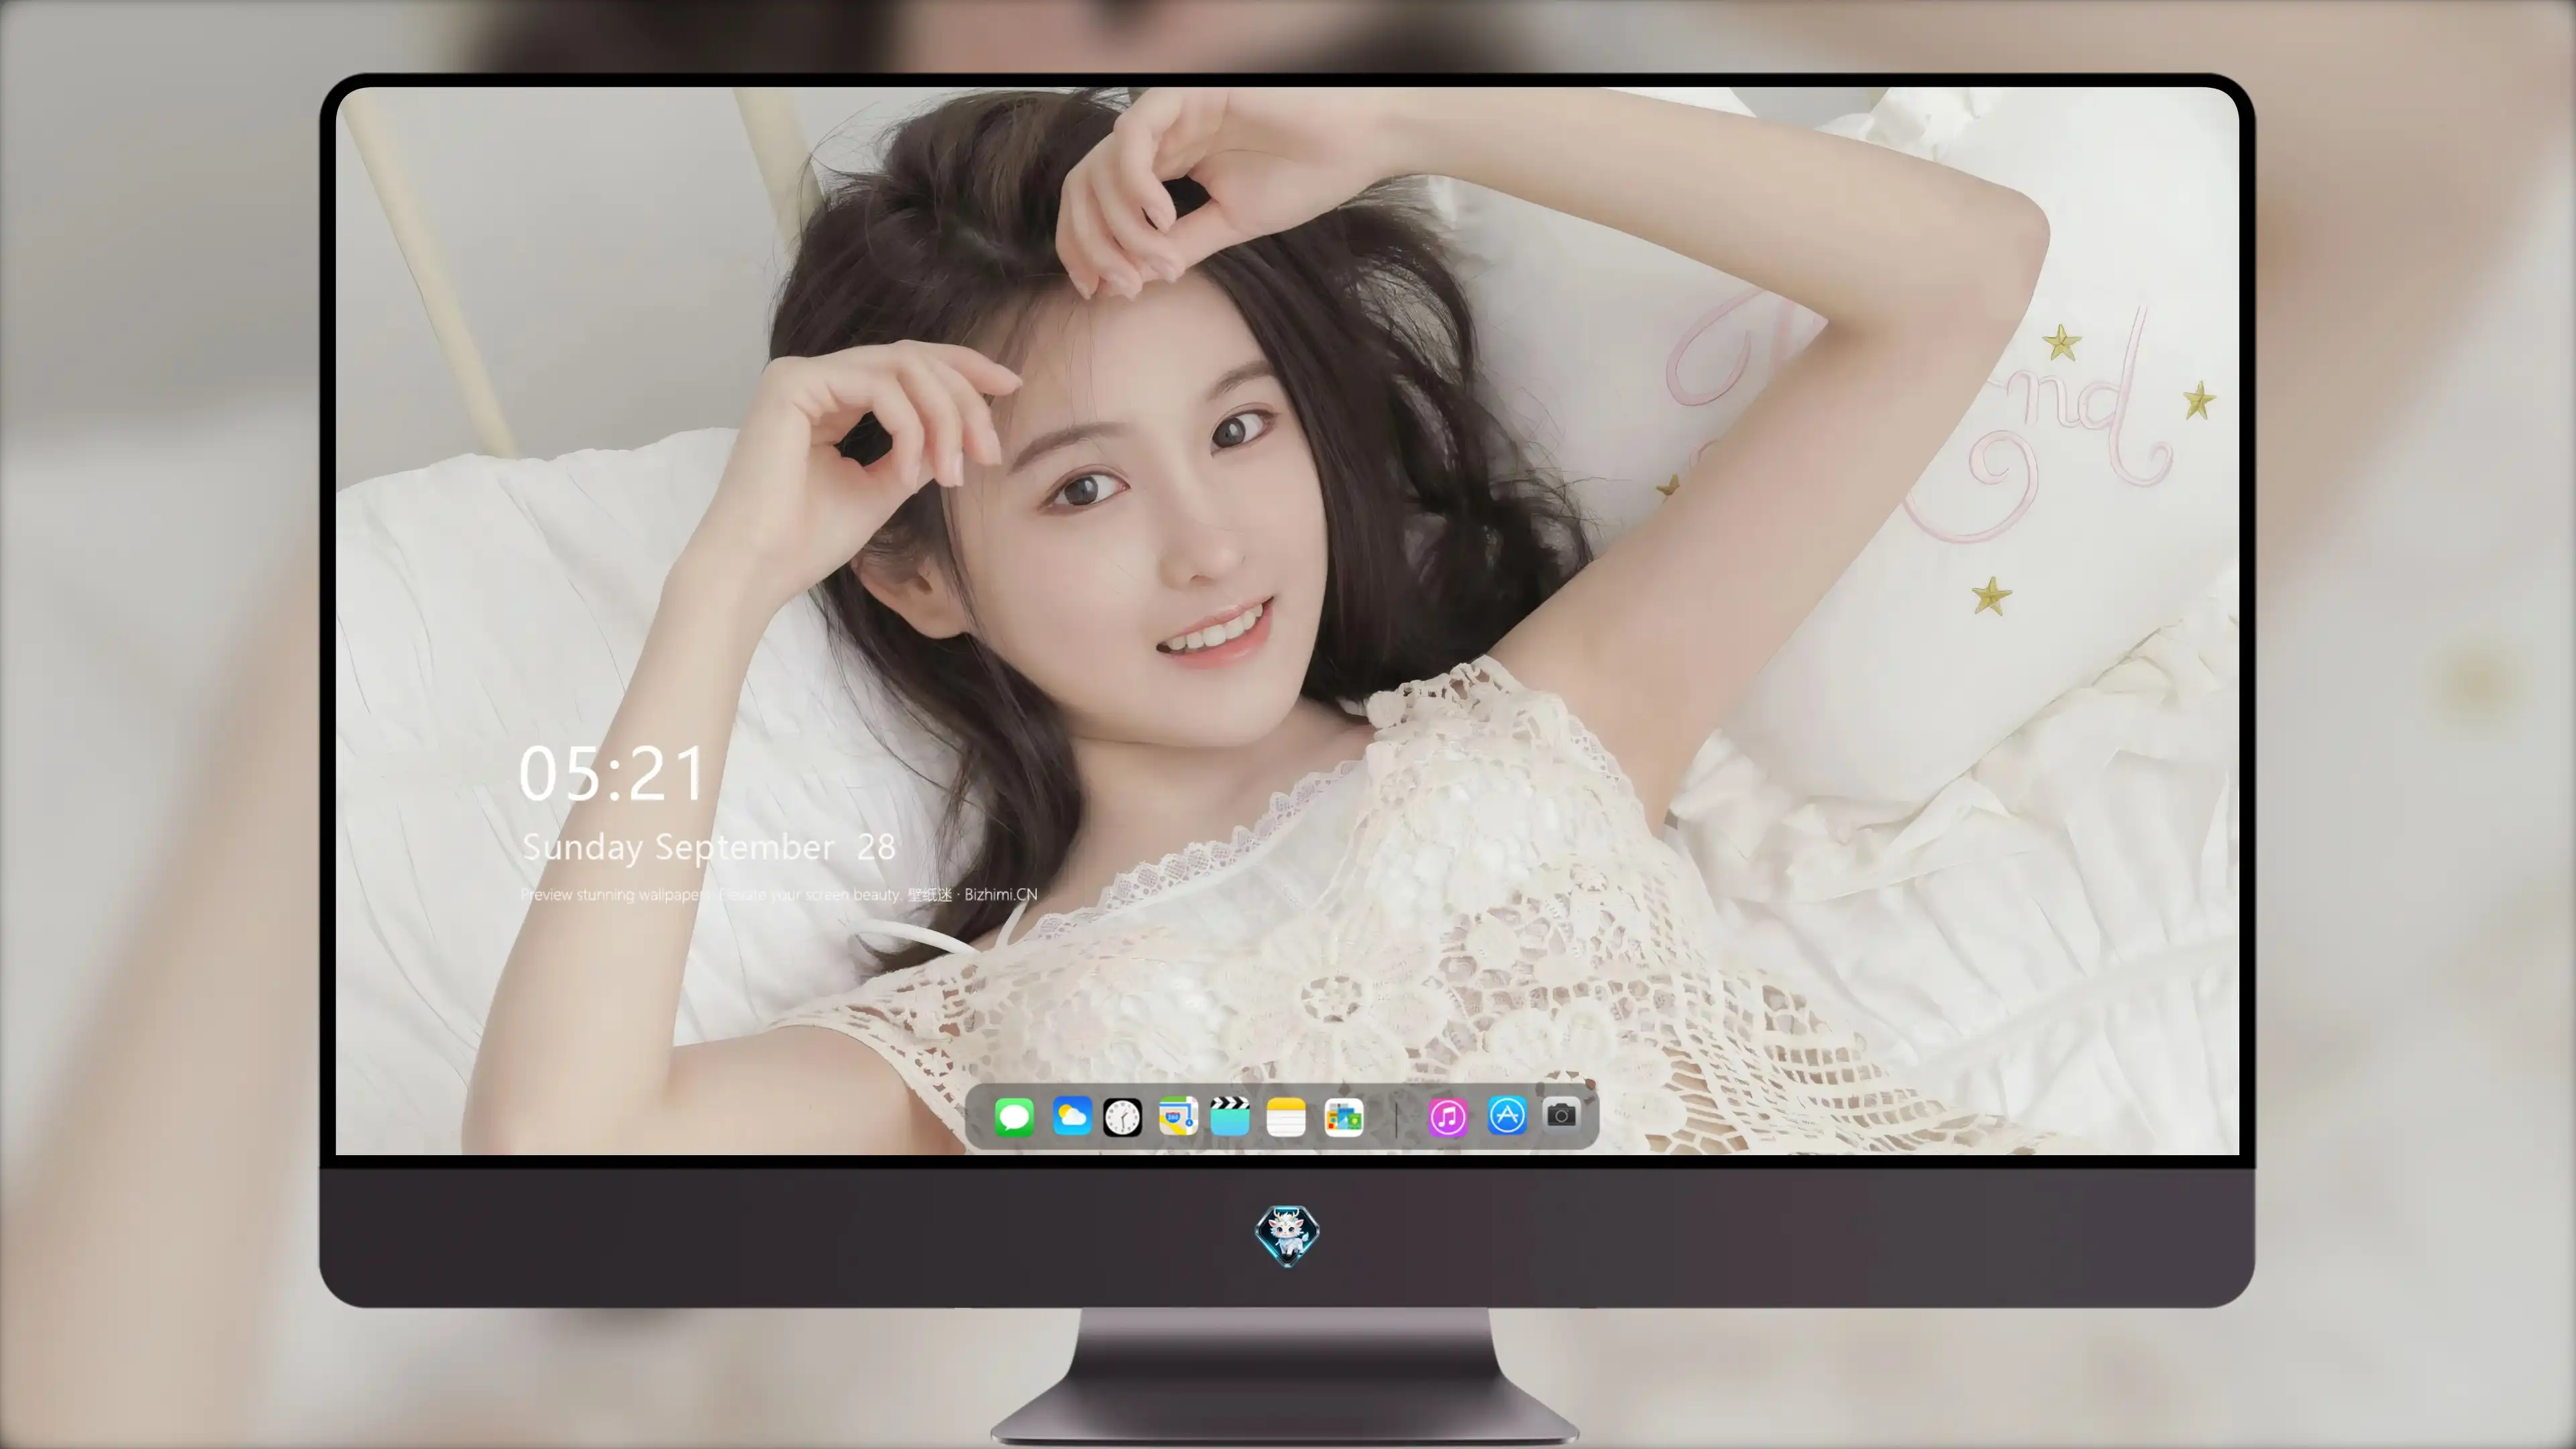Open the Camera app in the dock

coord(1561,1114)
